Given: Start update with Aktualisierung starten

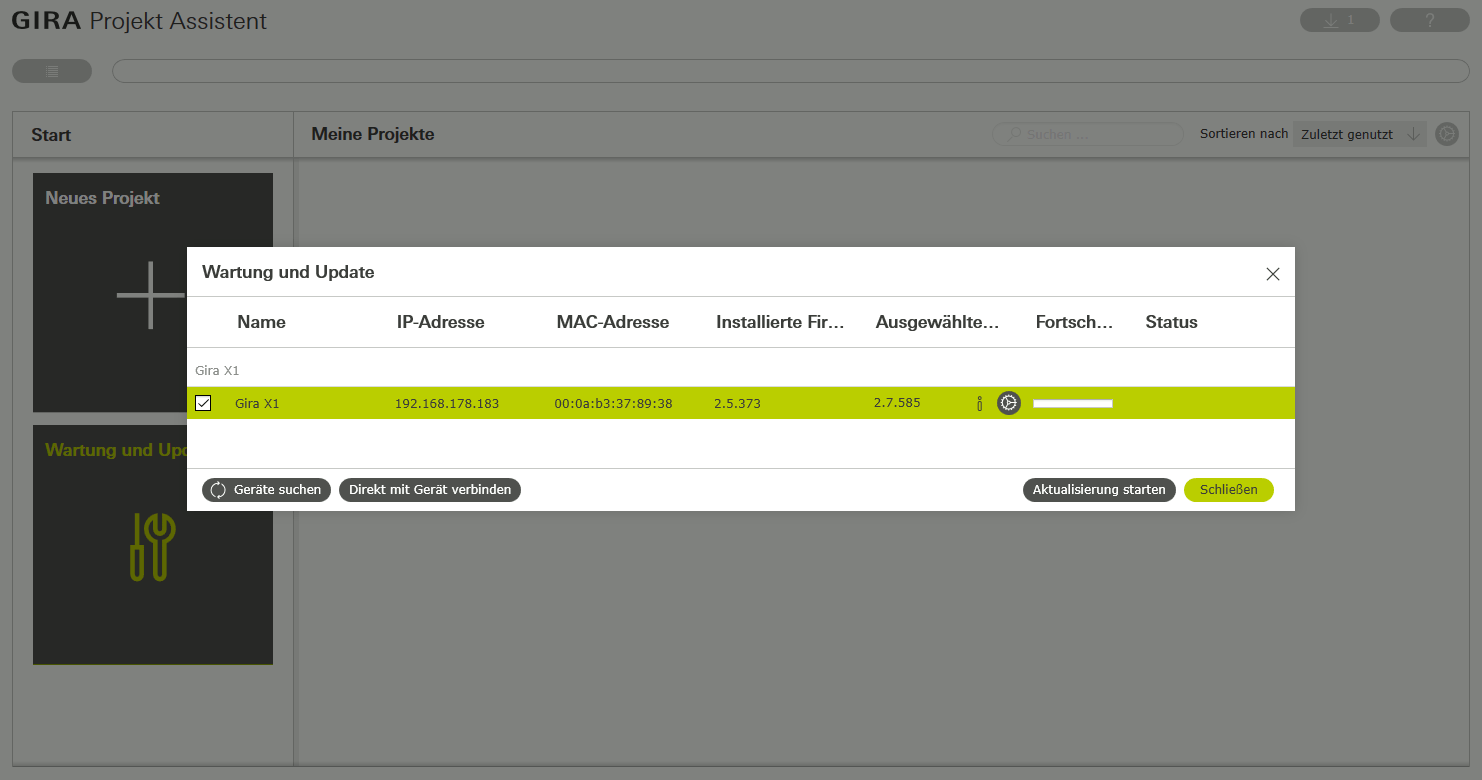Looking at the screenshot, I should click(1099, 490).
